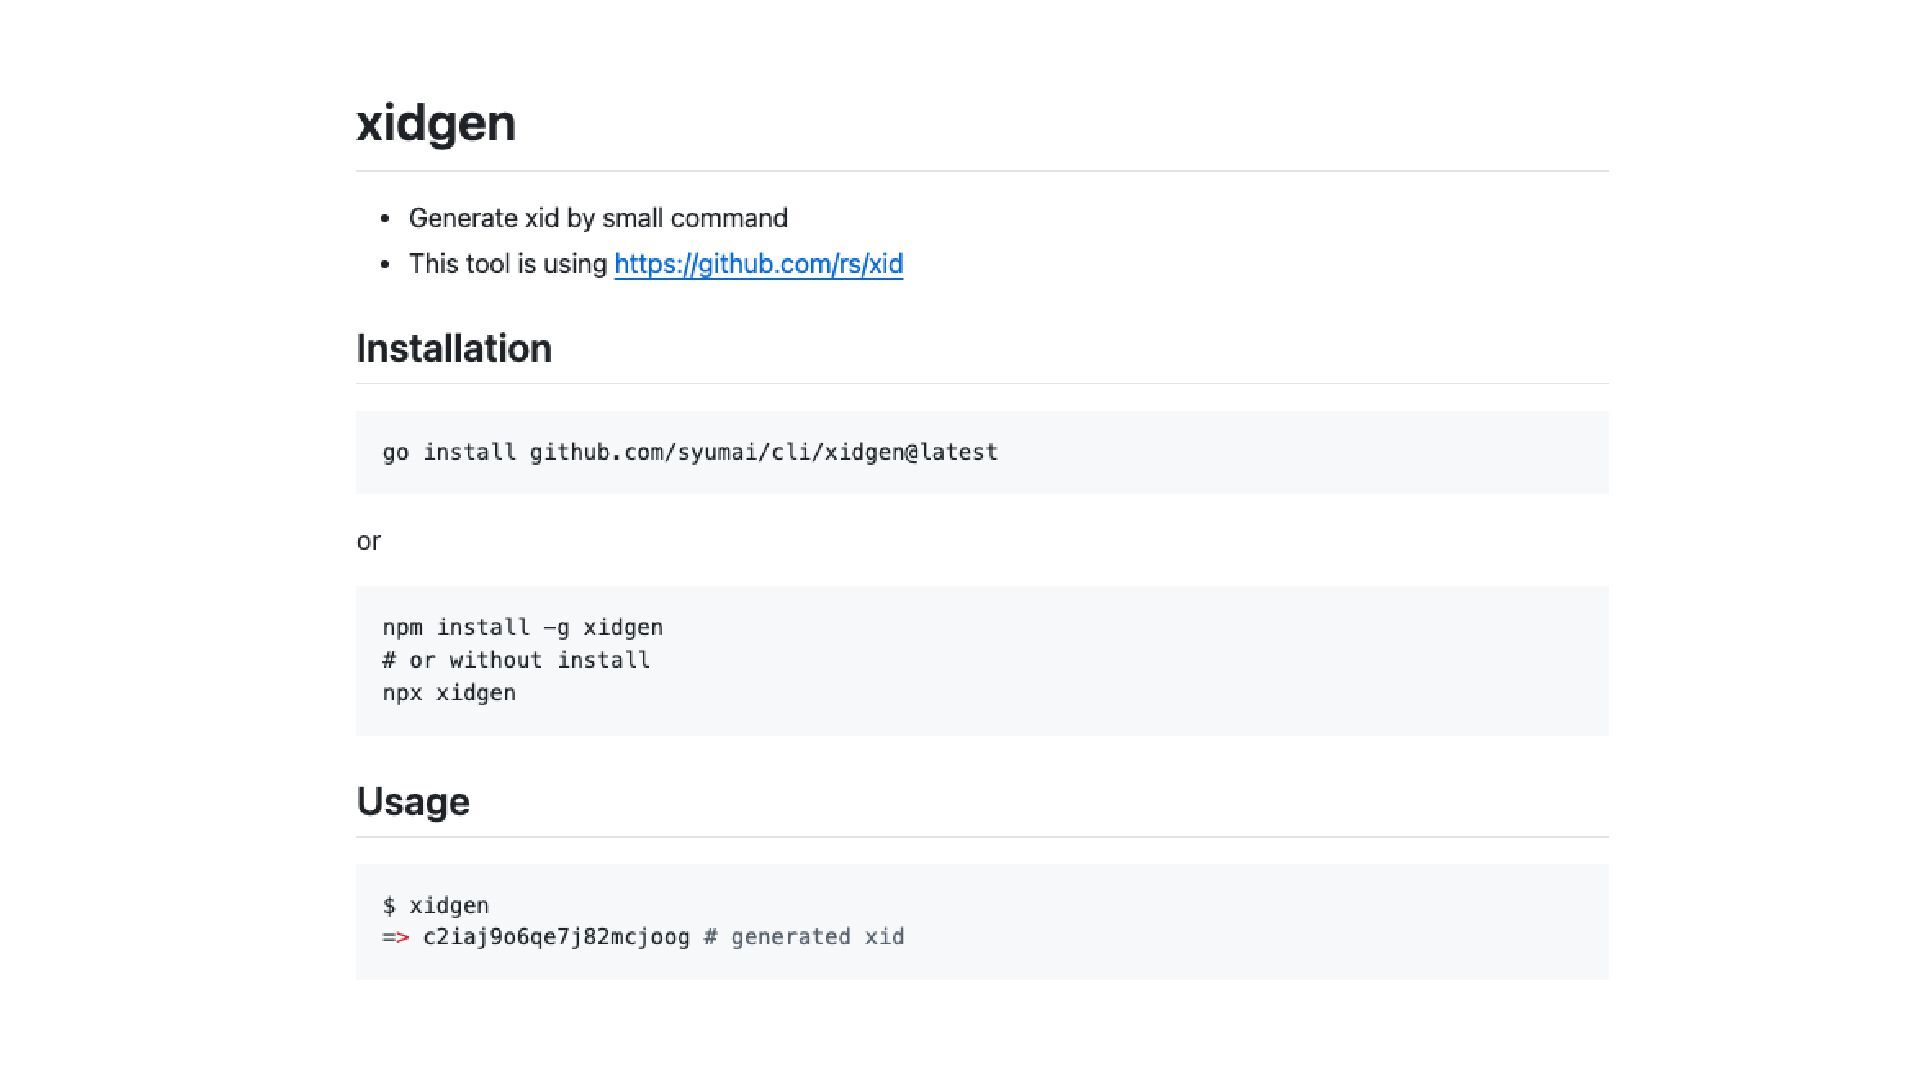Click the second bullet point marker
This screenshot has width=1920, height=1080.
coord(385,265)
